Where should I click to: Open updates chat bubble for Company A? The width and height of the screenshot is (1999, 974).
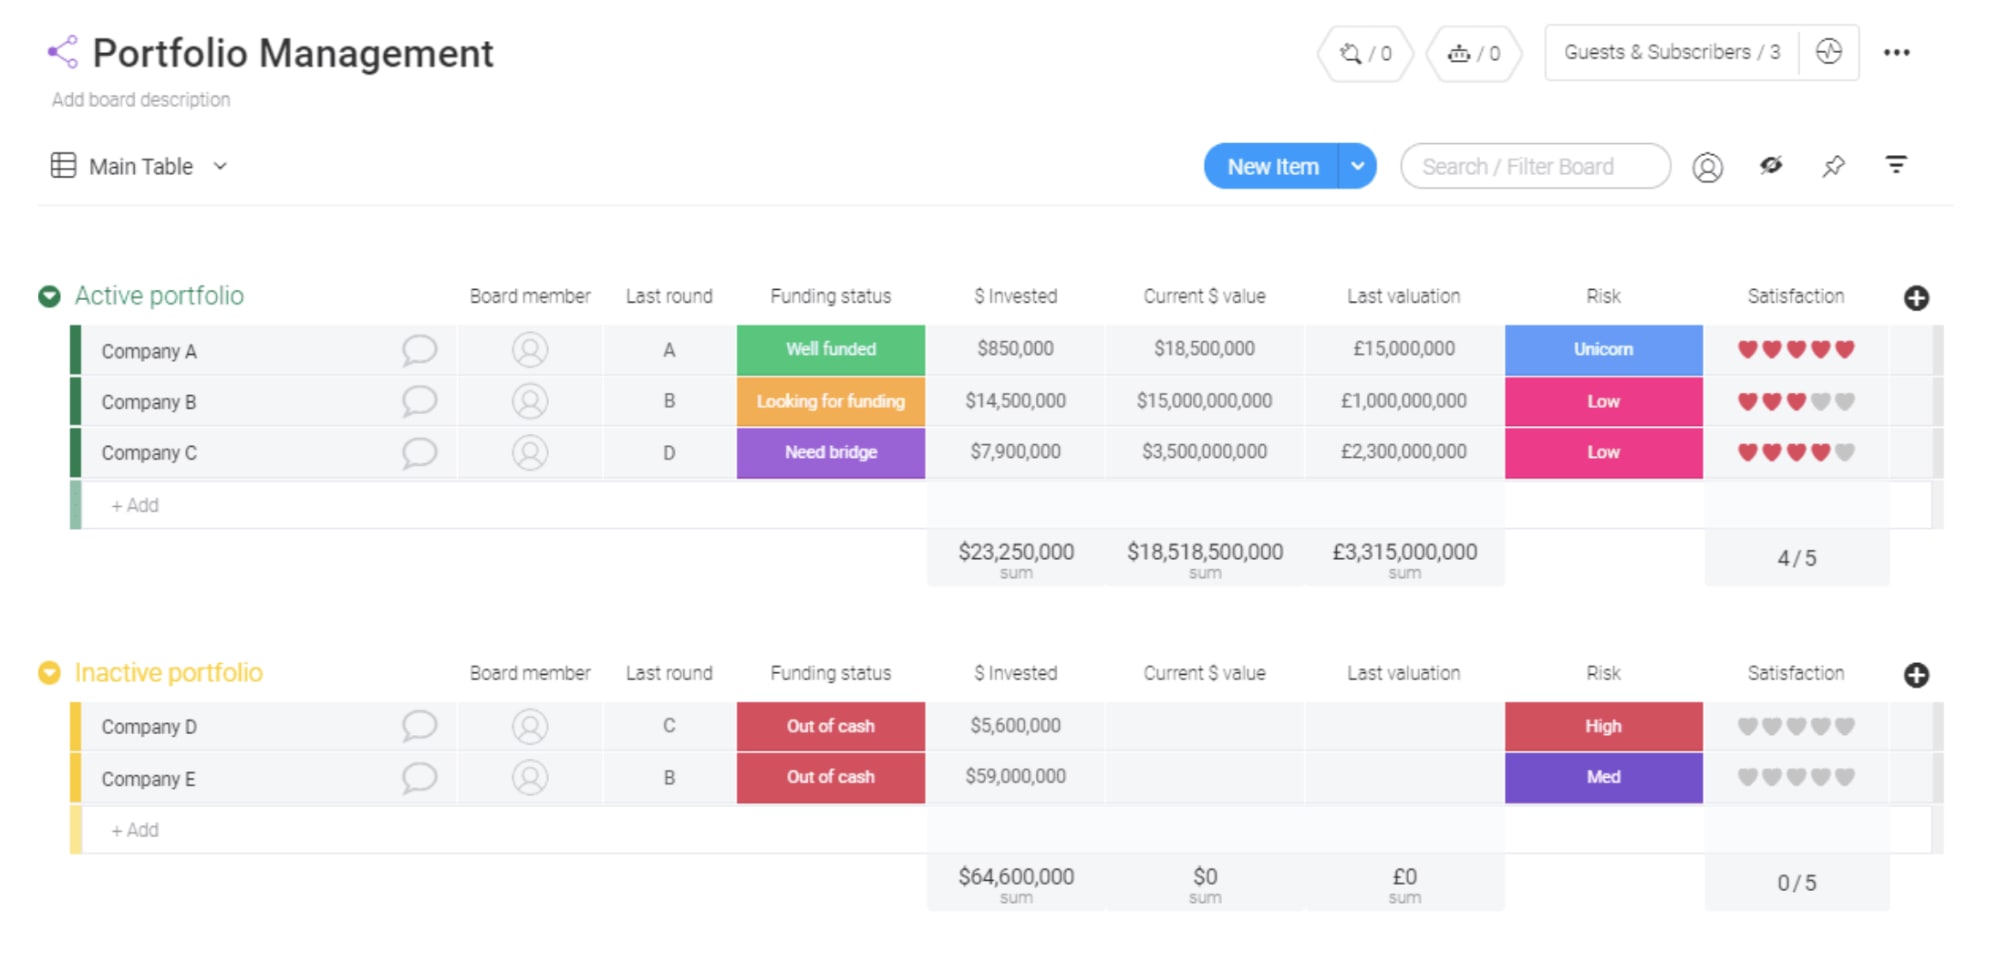420,350
